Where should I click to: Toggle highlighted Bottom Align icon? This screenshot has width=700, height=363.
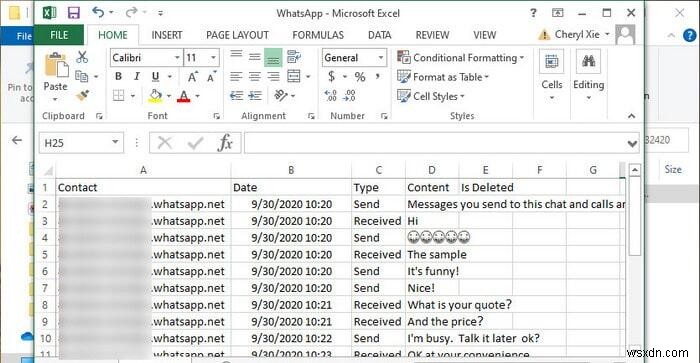(x=273, y=57)
